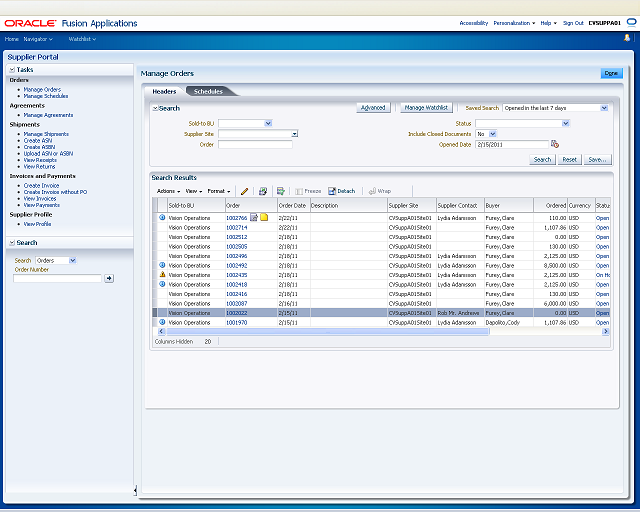Open the View Payments task link
Image resolution: width=640 pixels, height=512 pixels.
click(x=42, y=205)
